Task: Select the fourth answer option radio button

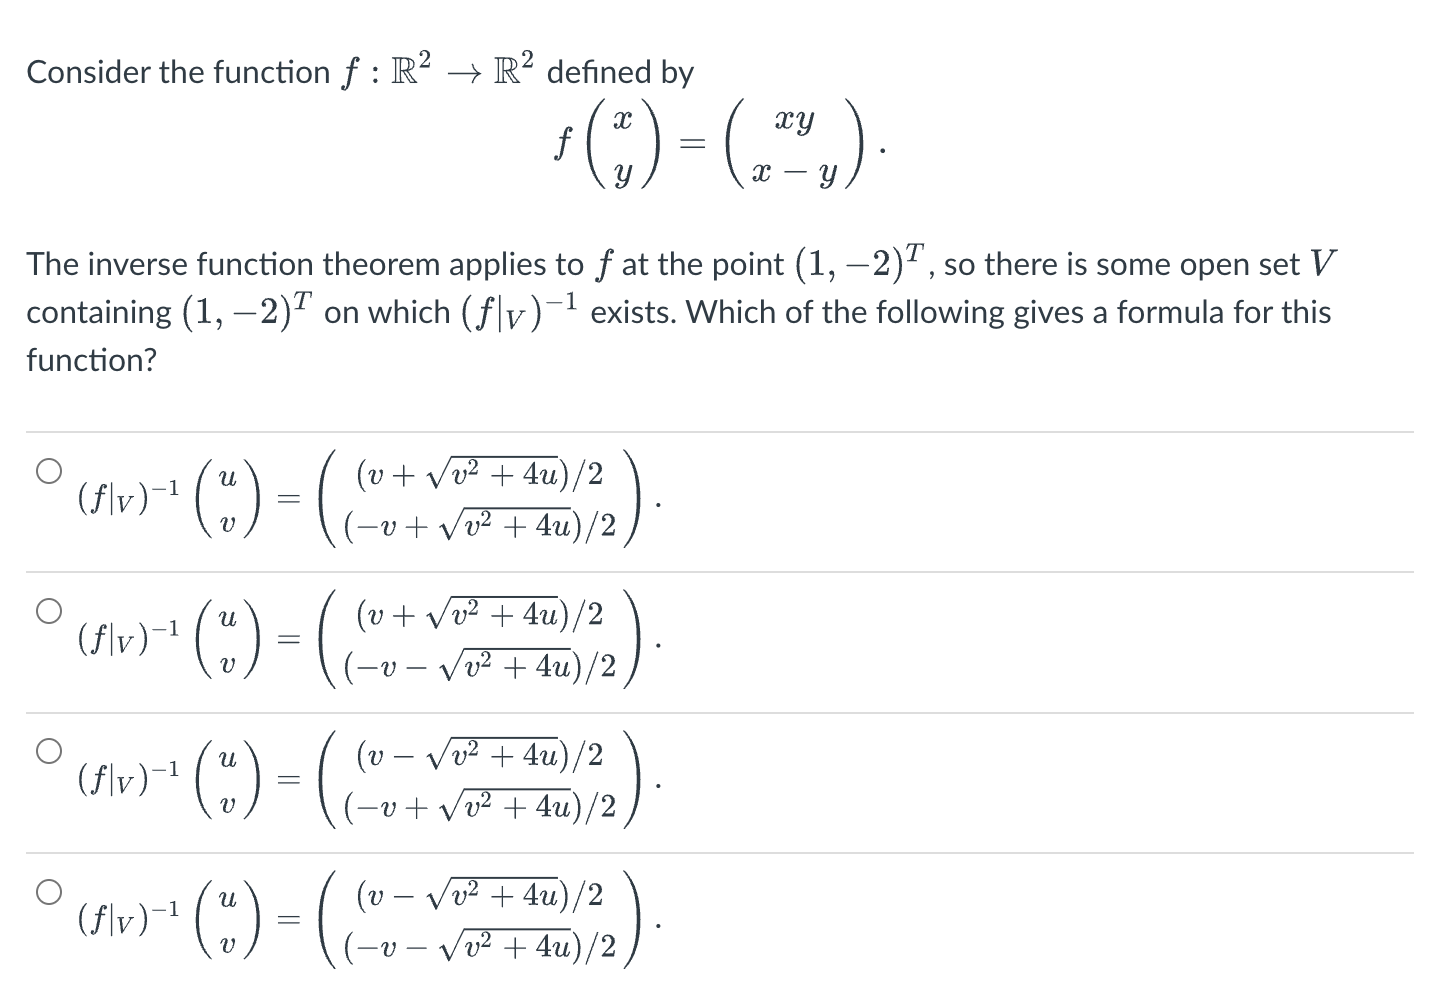Action: coord(49,889)
